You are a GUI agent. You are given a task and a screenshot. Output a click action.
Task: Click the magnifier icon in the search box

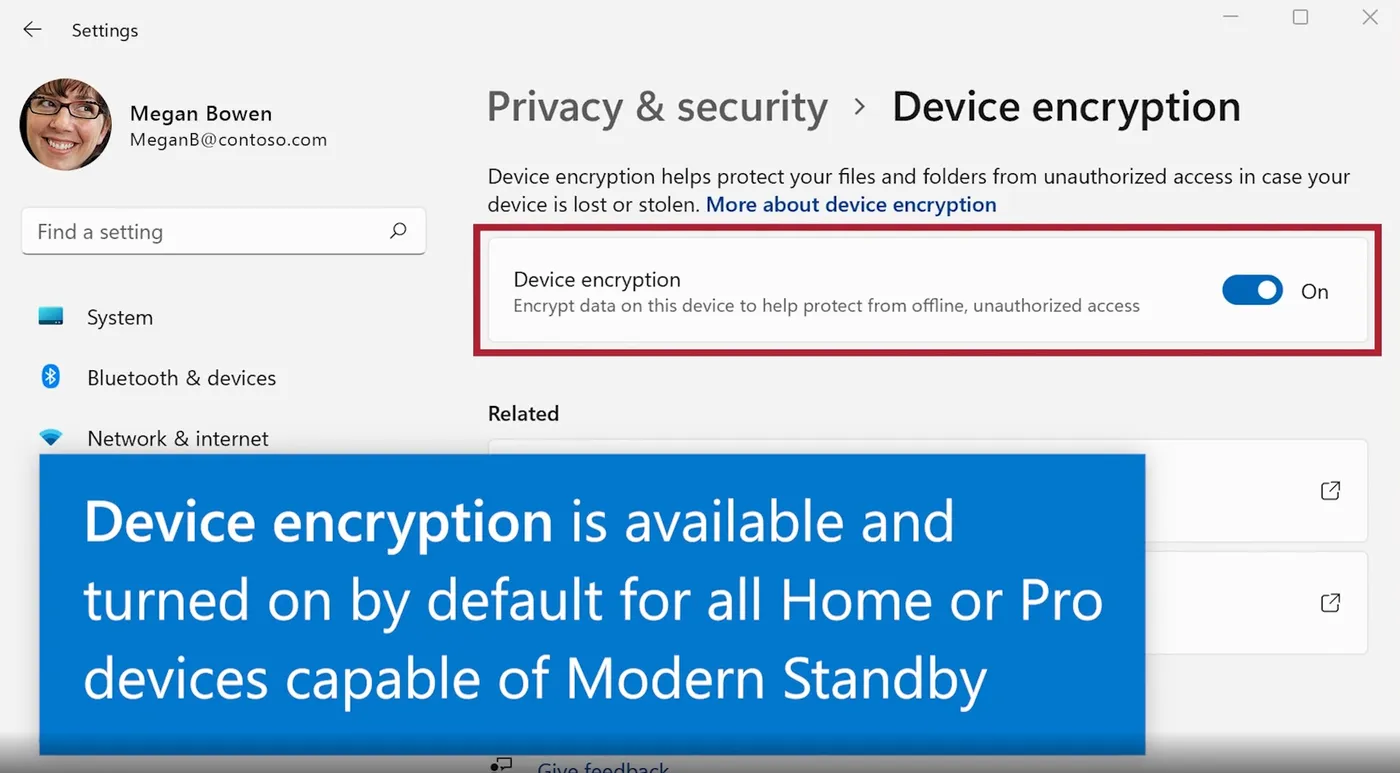(398, 231)
